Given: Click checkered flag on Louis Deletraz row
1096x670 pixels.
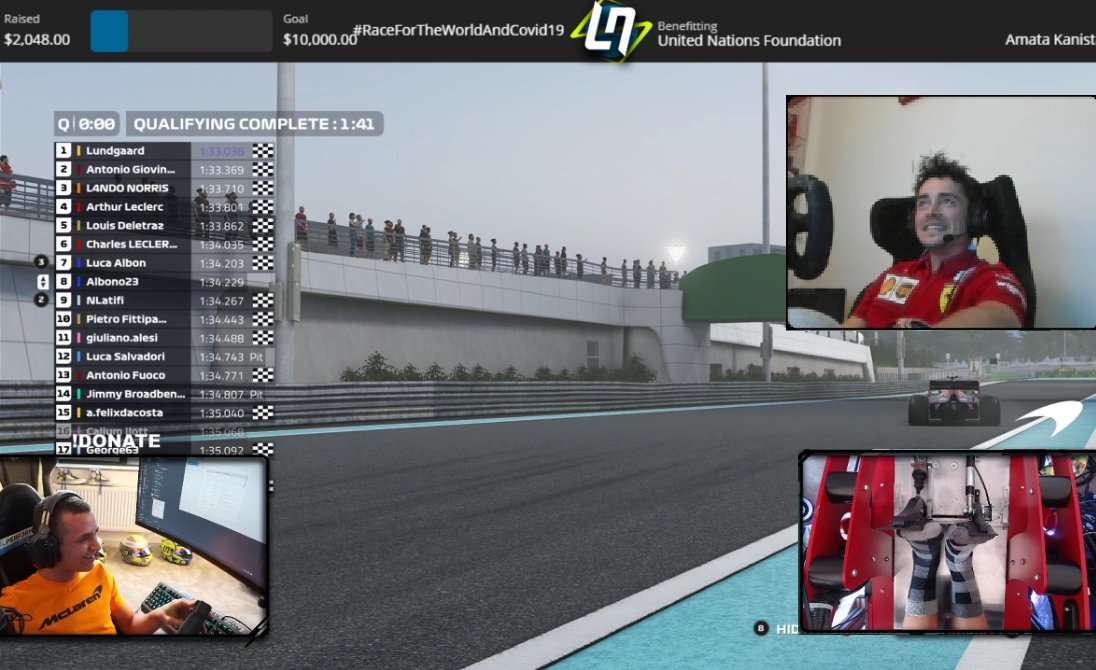Looking at the screenshot, I should pyautogui.click(x=263, y=226).
